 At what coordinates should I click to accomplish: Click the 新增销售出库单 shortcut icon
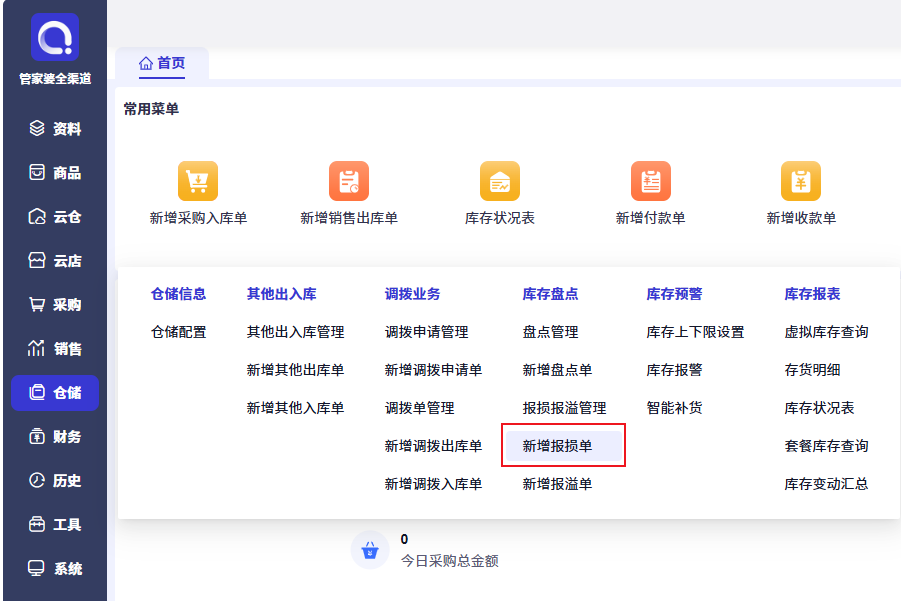click(349, 181)
